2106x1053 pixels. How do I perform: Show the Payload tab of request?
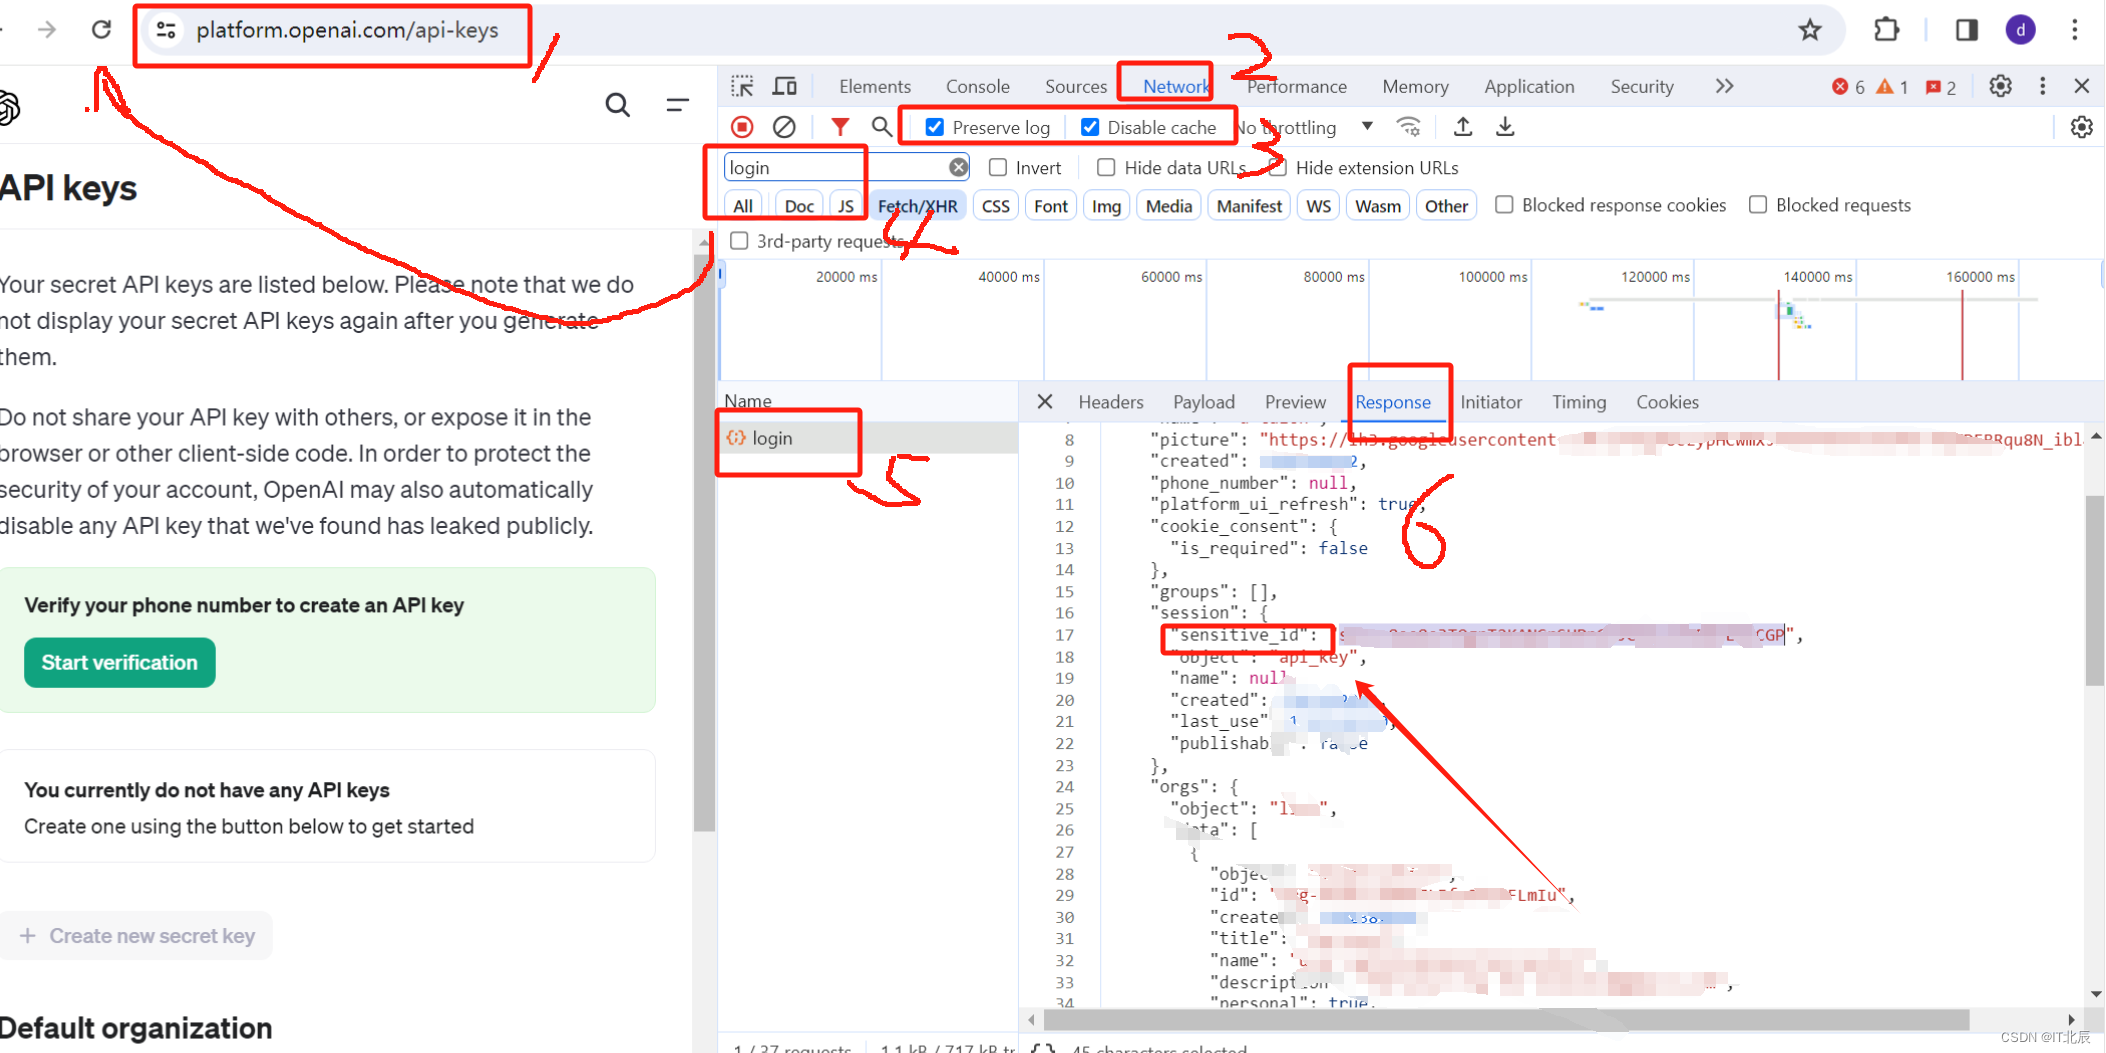tap(1204, 401)
